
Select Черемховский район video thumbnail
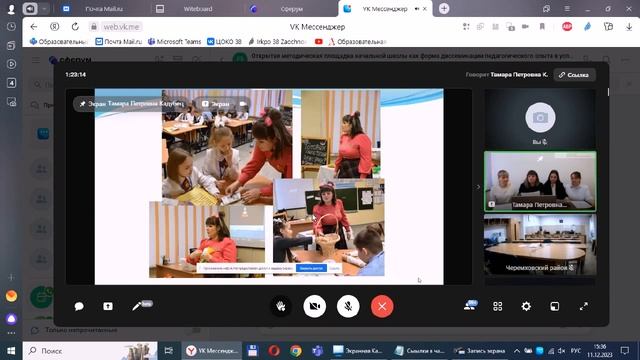click(x=540, y=244)
